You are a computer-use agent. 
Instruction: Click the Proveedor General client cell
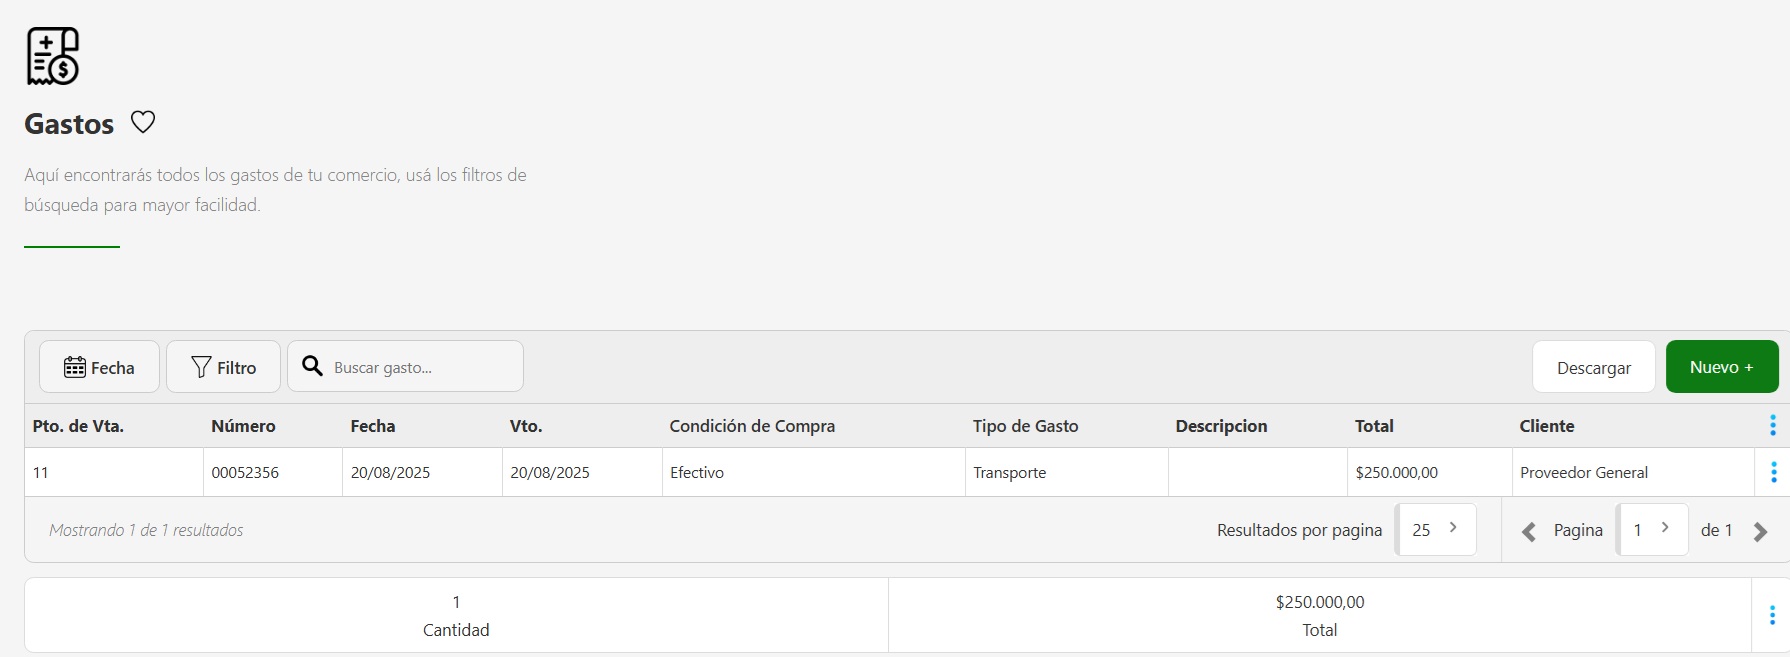[1584, 472]
